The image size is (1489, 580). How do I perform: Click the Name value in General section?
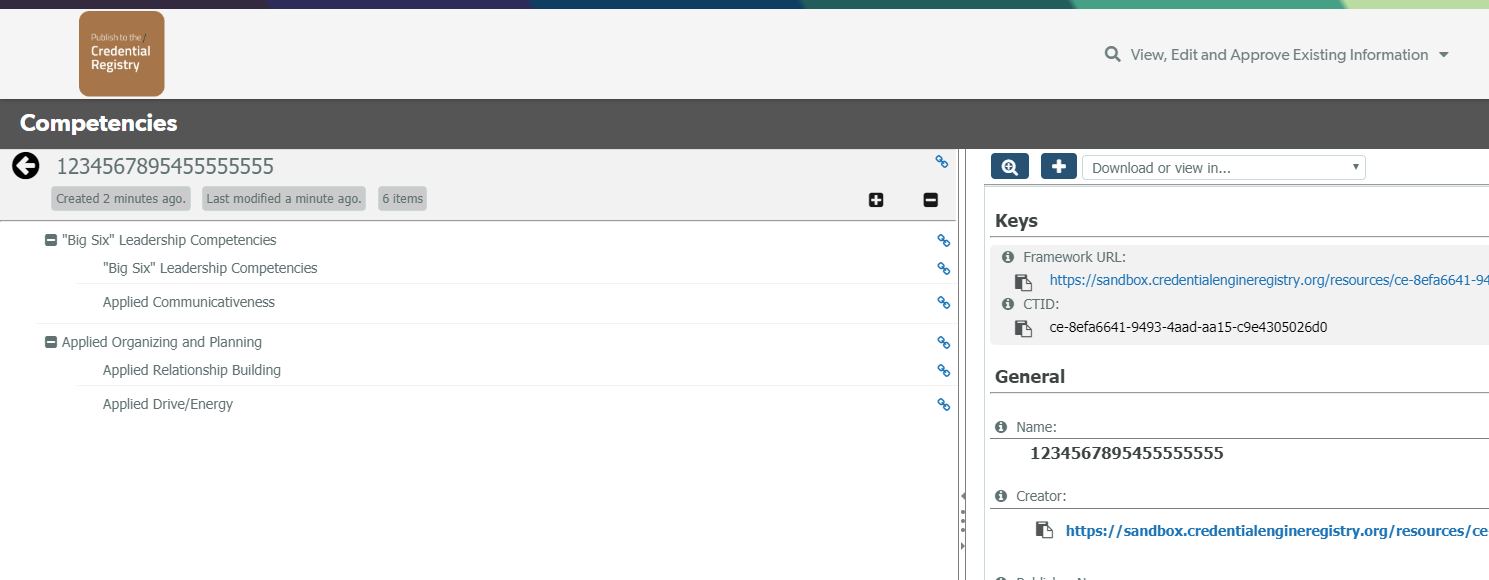(1127, 453)
